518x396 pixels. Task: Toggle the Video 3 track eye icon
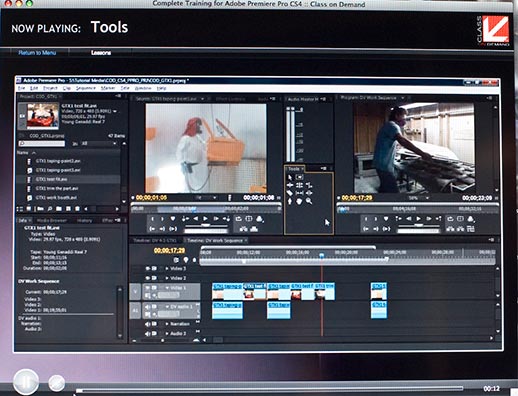coord(148,268)
